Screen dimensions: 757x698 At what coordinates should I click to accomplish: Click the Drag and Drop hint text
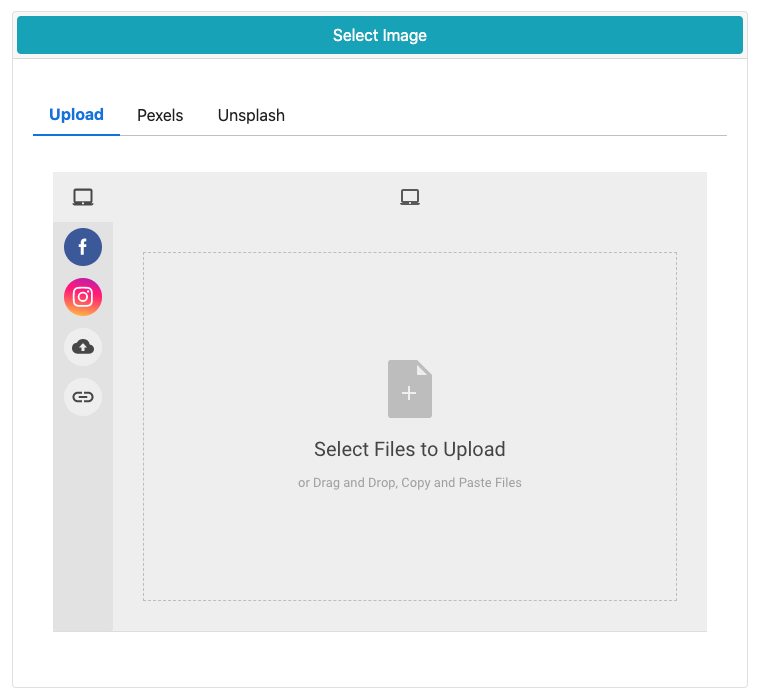coord(410,483)
